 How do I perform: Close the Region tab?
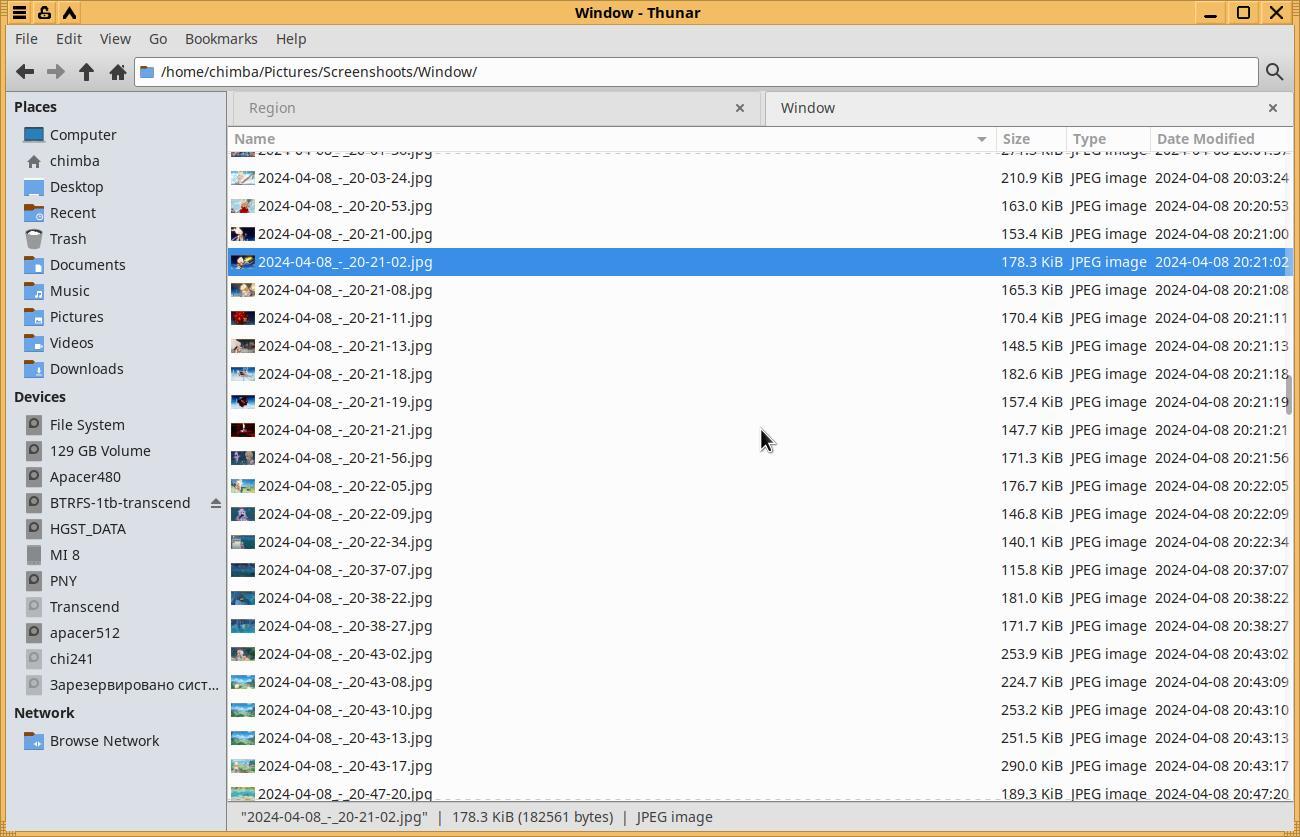pos(740,108)
